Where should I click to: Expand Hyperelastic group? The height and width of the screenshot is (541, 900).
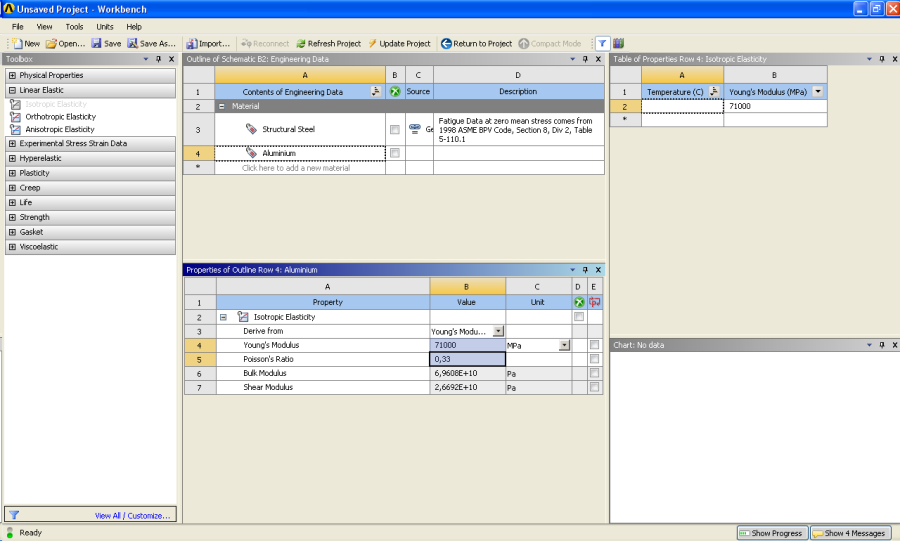click(12, 158)
